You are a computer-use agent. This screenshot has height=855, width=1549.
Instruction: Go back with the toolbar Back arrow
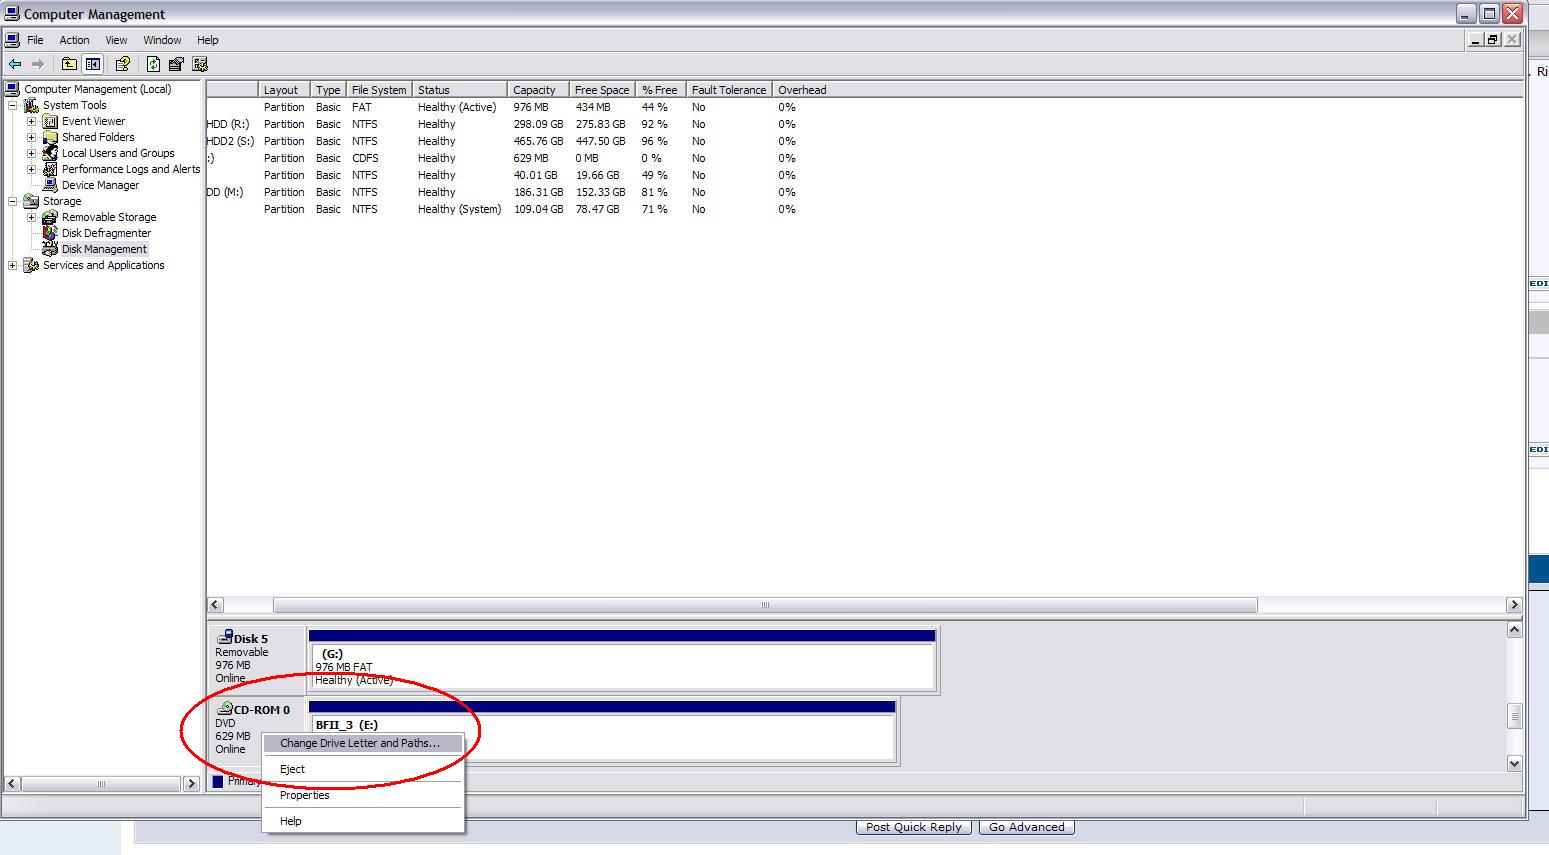click(15, 64)
